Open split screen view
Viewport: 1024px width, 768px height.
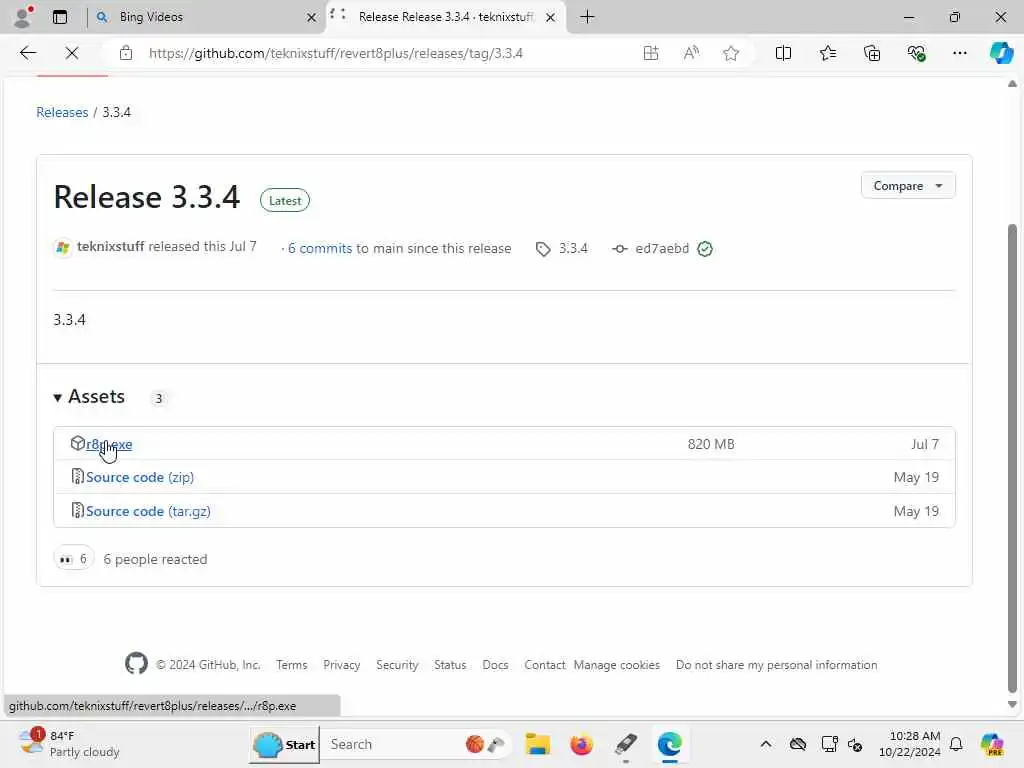[x=783, y=53]
